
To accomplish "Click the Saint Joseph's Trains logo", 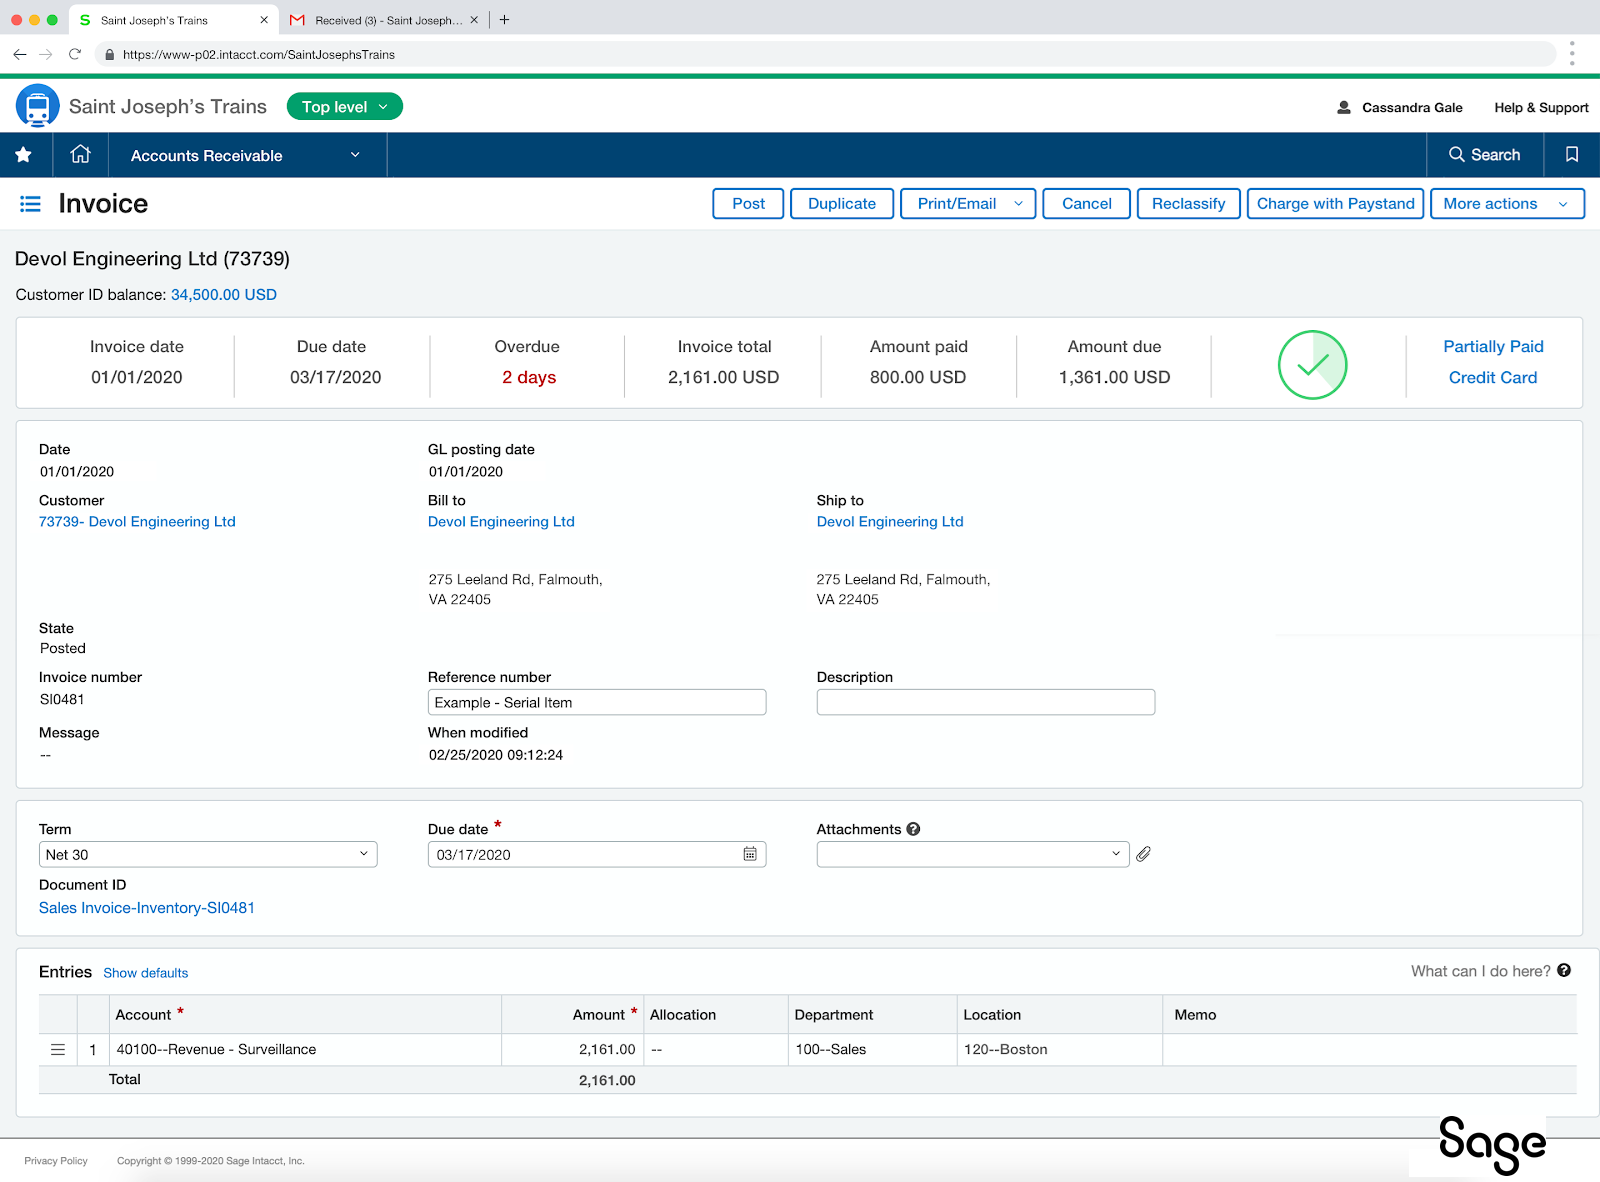I will click(38, 106).
